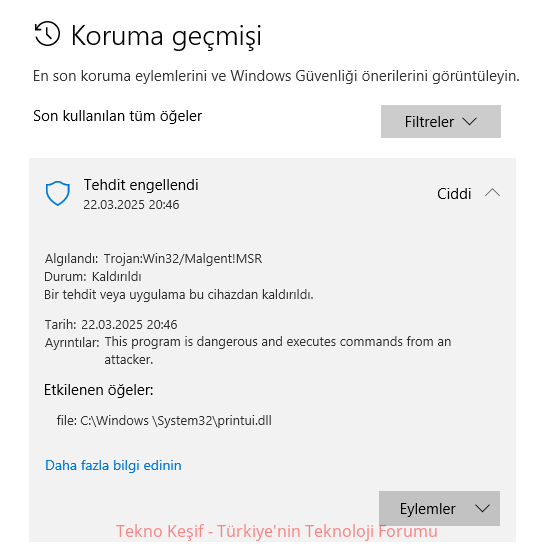Click the chevron arrow inside Filtreler
Screen dimensions: 553x552
[x=470, y=121]
